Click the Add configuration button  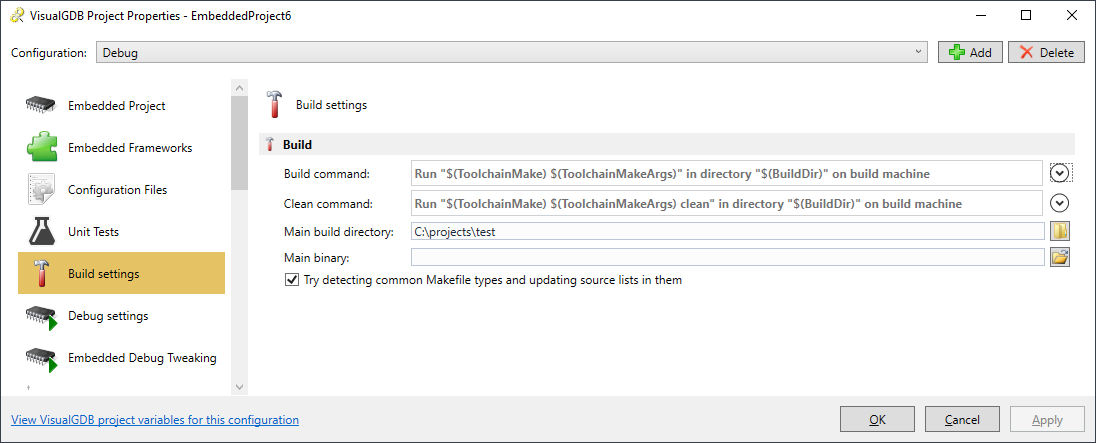click(970, 52)
